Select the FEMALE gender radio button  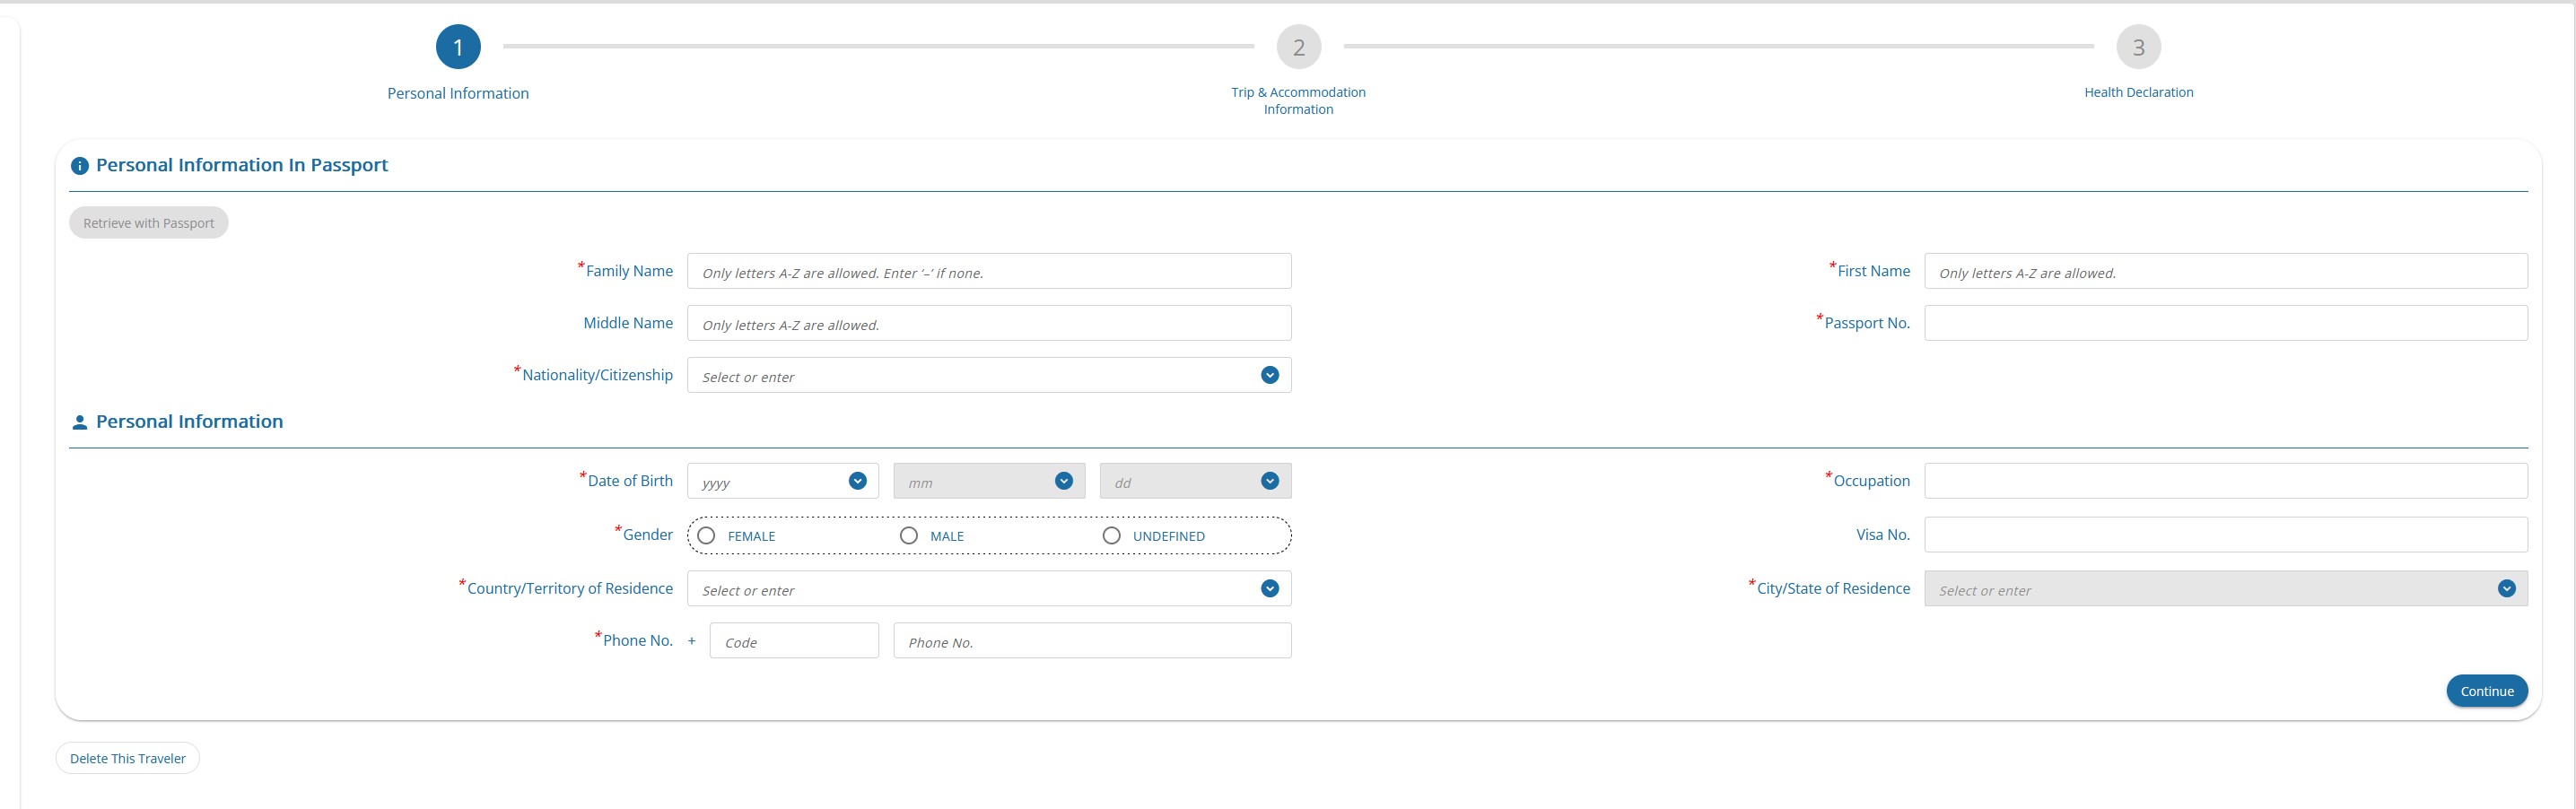(707, 536)
